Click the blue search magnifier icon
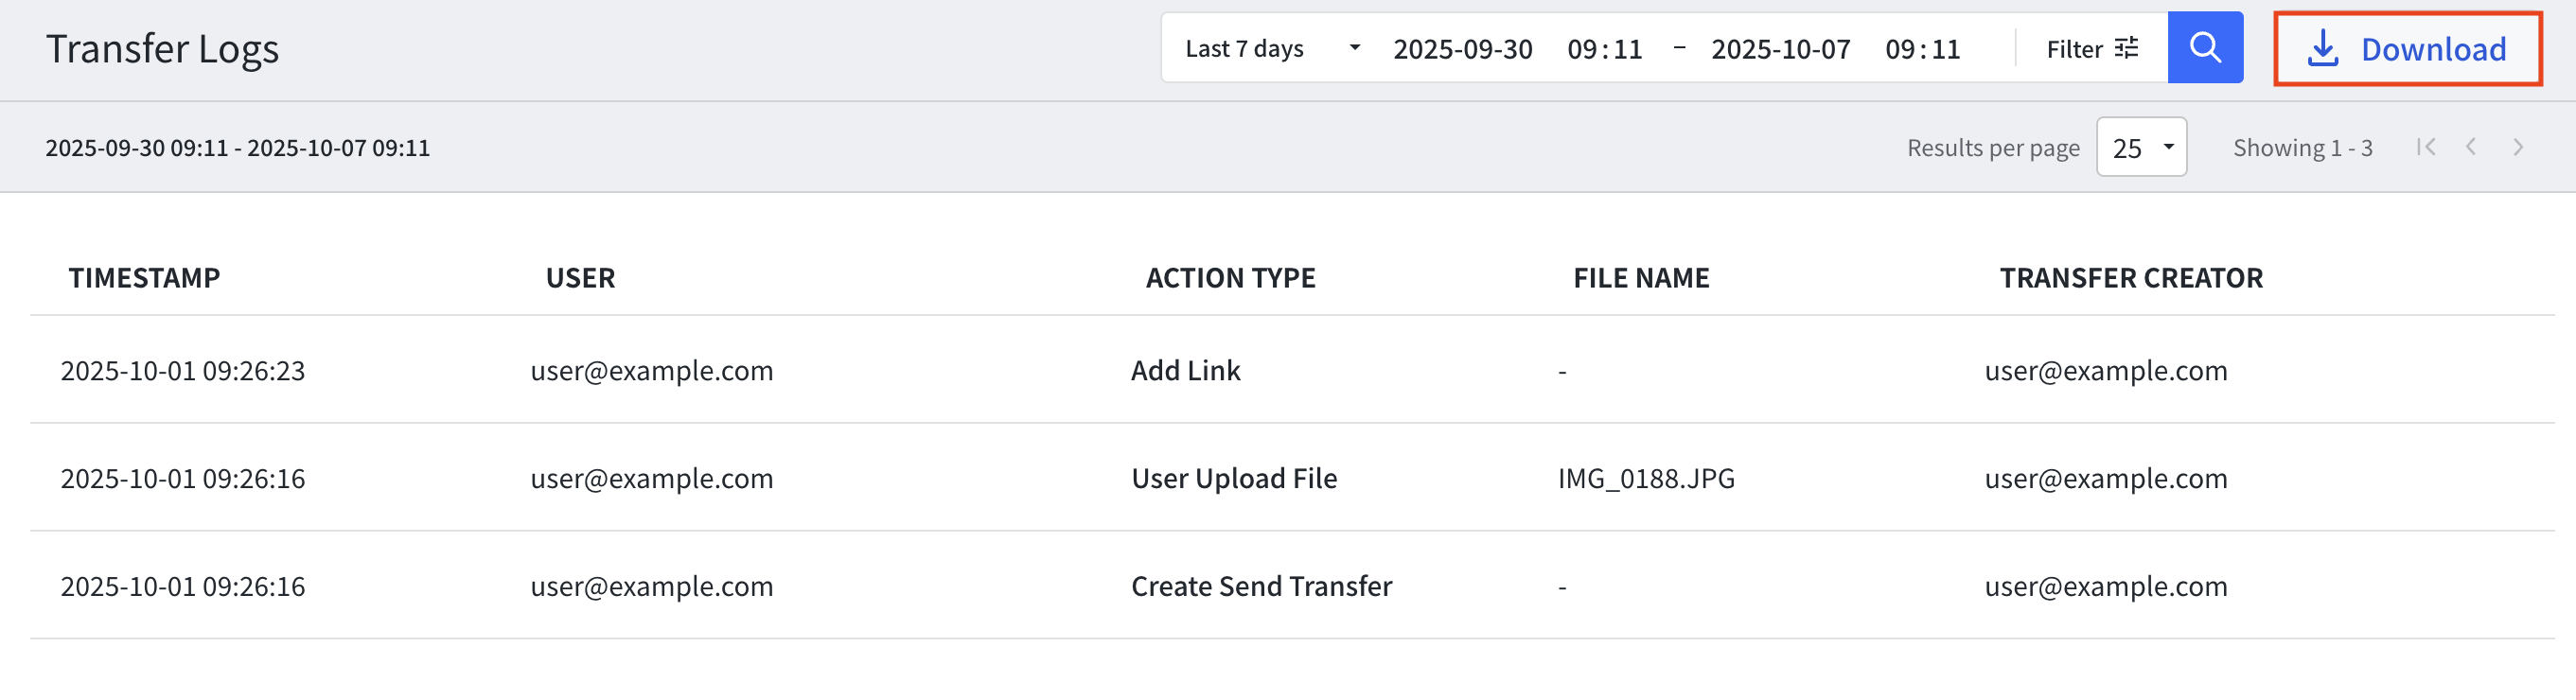The image size is (2576, 700). click(x=2206, y=47)
